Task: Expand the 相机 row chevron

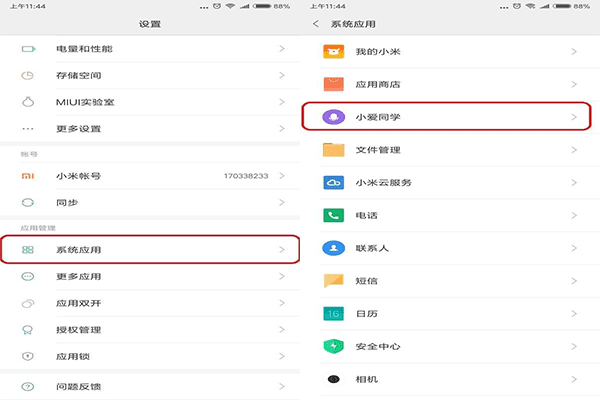Action: click(574, 379)
